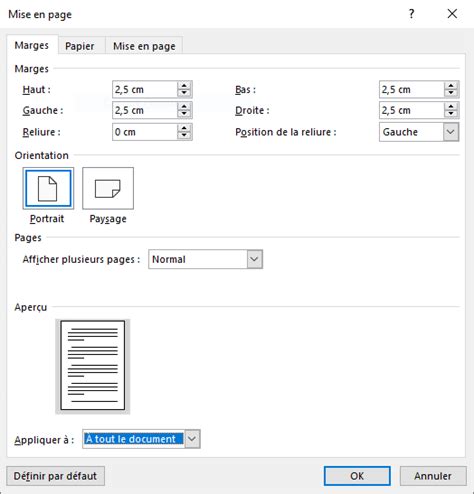
Task: Decrease the Droite margin value
Action: click(451, 114)
